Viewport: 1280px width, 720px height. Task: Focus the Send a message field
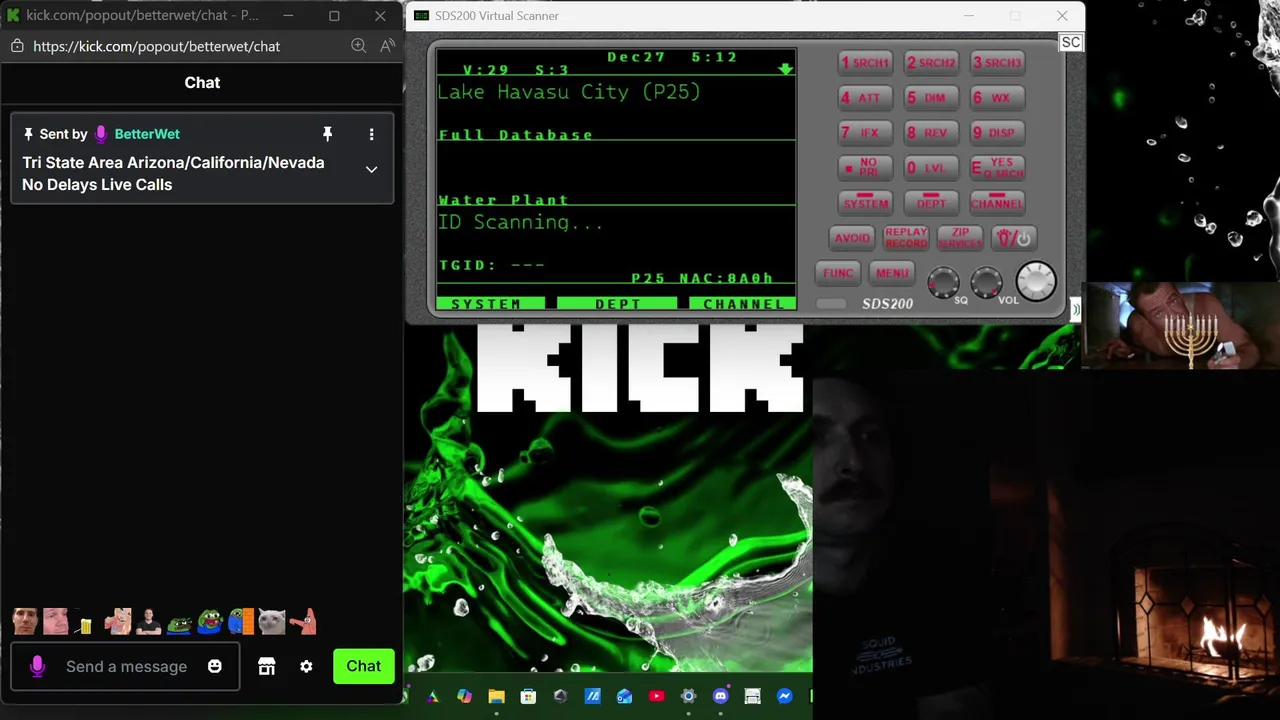pos(125,666)
